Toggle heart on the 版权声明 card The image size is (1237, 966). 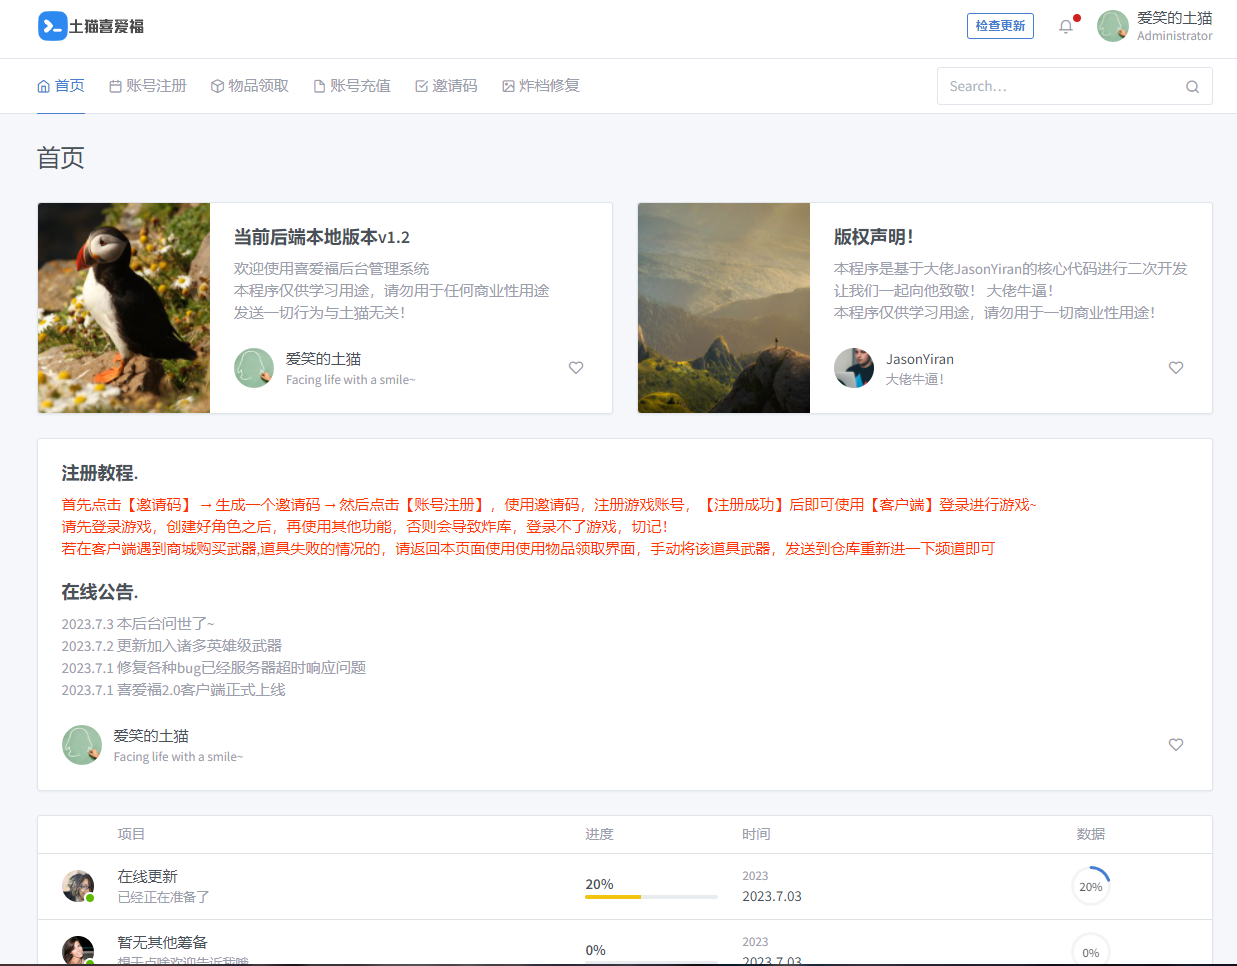click(x=1176, y=368)
